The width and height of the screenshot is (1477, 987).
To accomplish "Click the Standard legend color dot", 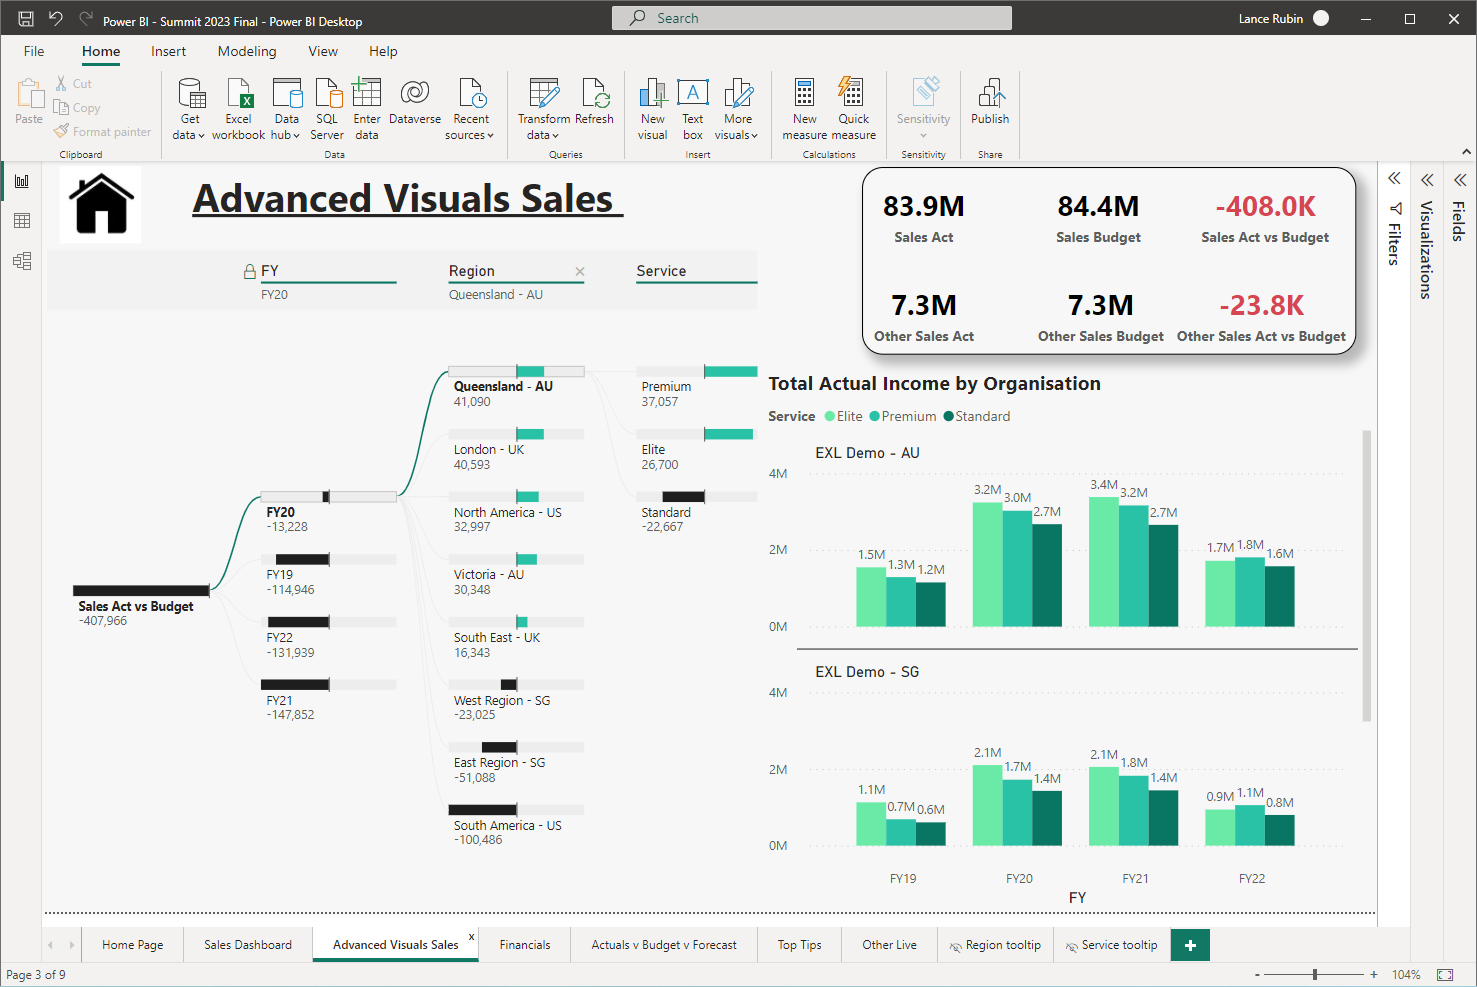I will pyautogui.click(x=948, y=417).
